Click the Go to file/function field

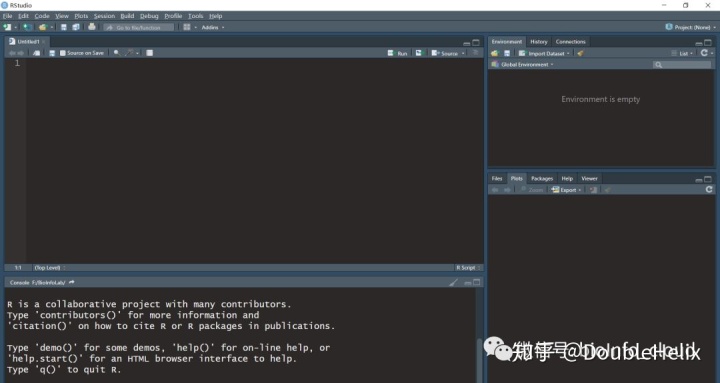pyautogui.click(x=139, y=27)
